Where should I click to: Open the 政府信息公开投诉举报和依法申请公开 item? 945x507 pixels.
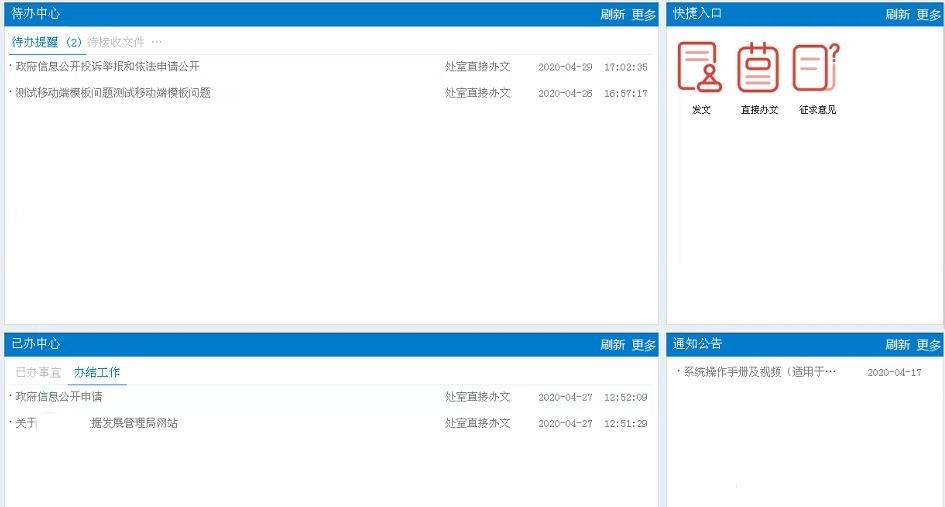[107, 66]
